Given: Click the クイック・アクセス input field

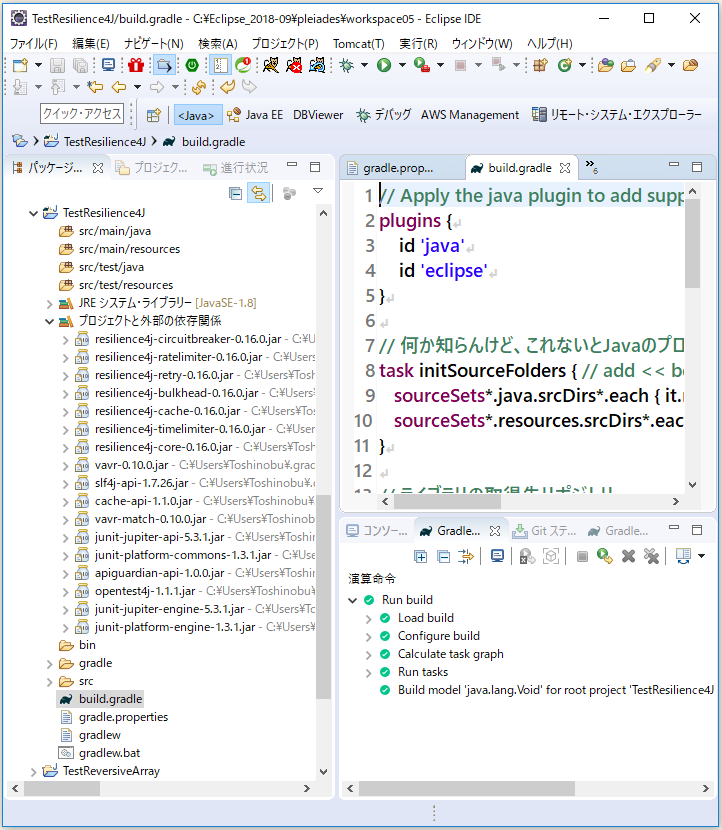Looking at the screenshot, I should pos(82,113).
